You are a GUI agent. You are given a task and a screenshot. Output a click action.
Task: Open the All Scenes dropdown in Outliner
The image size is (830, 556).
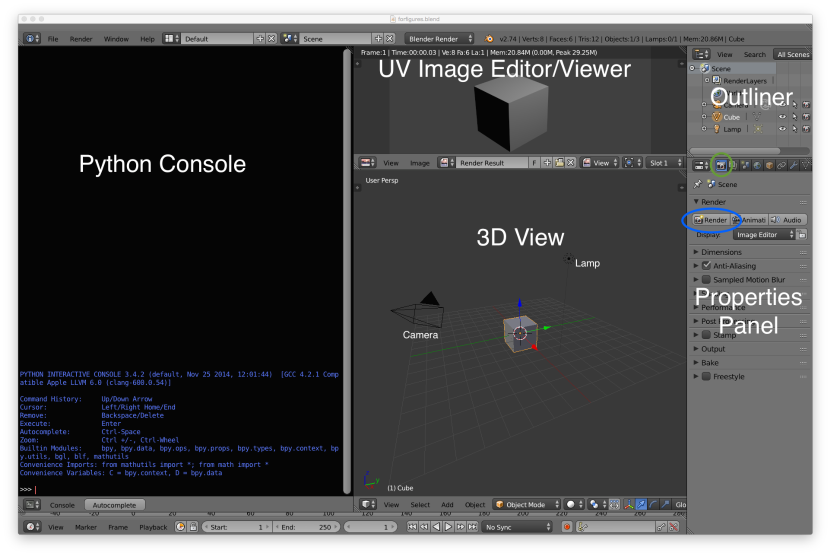click(x=792, y=54)
